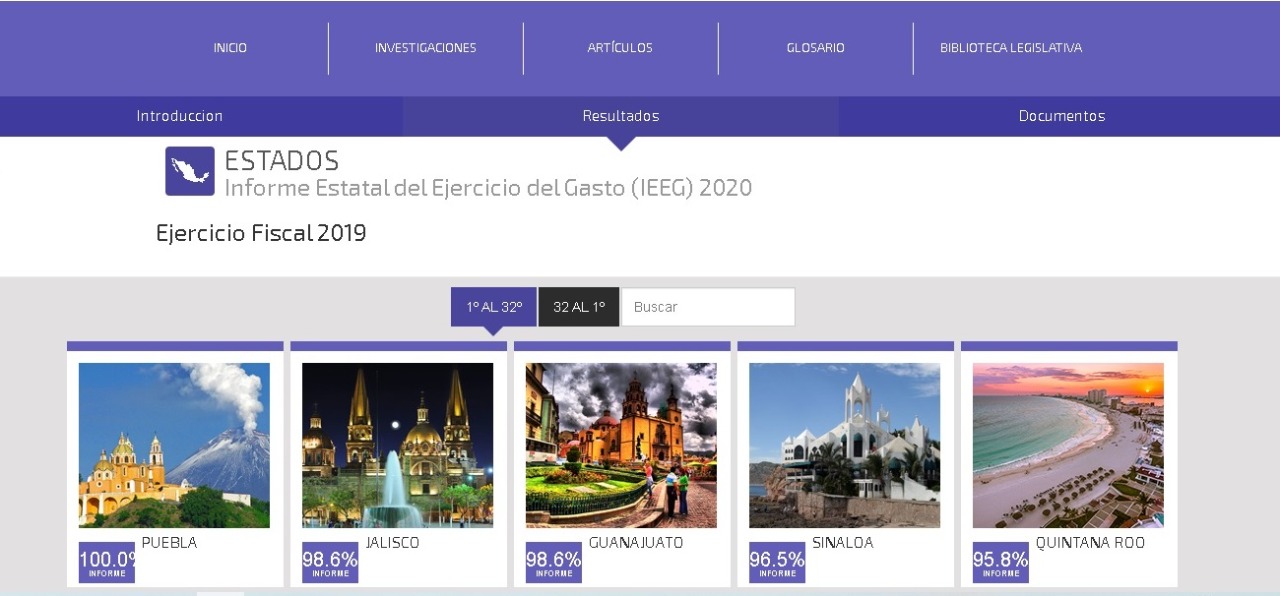Open Puebla's 100.0% informe badge
Screen dimensions: 1280x596
point(107,563)
